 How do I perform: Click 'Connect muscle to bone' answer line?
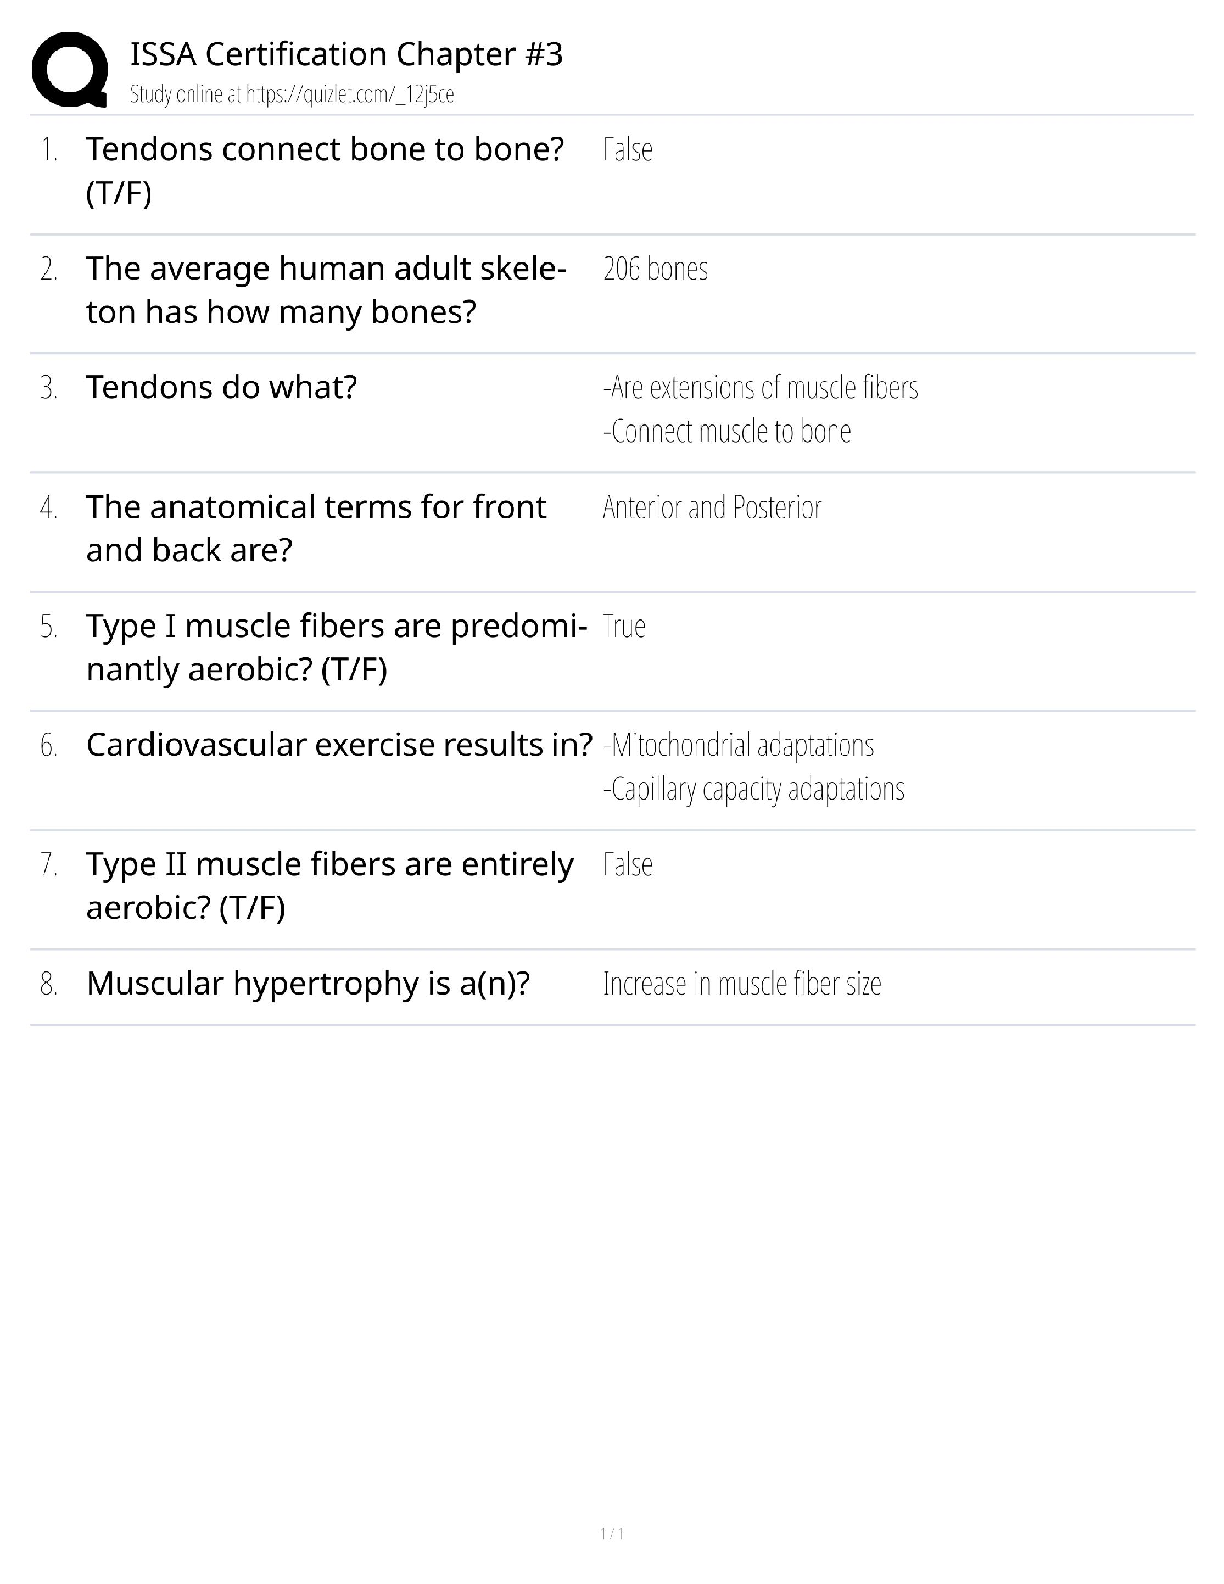(727, 431)
